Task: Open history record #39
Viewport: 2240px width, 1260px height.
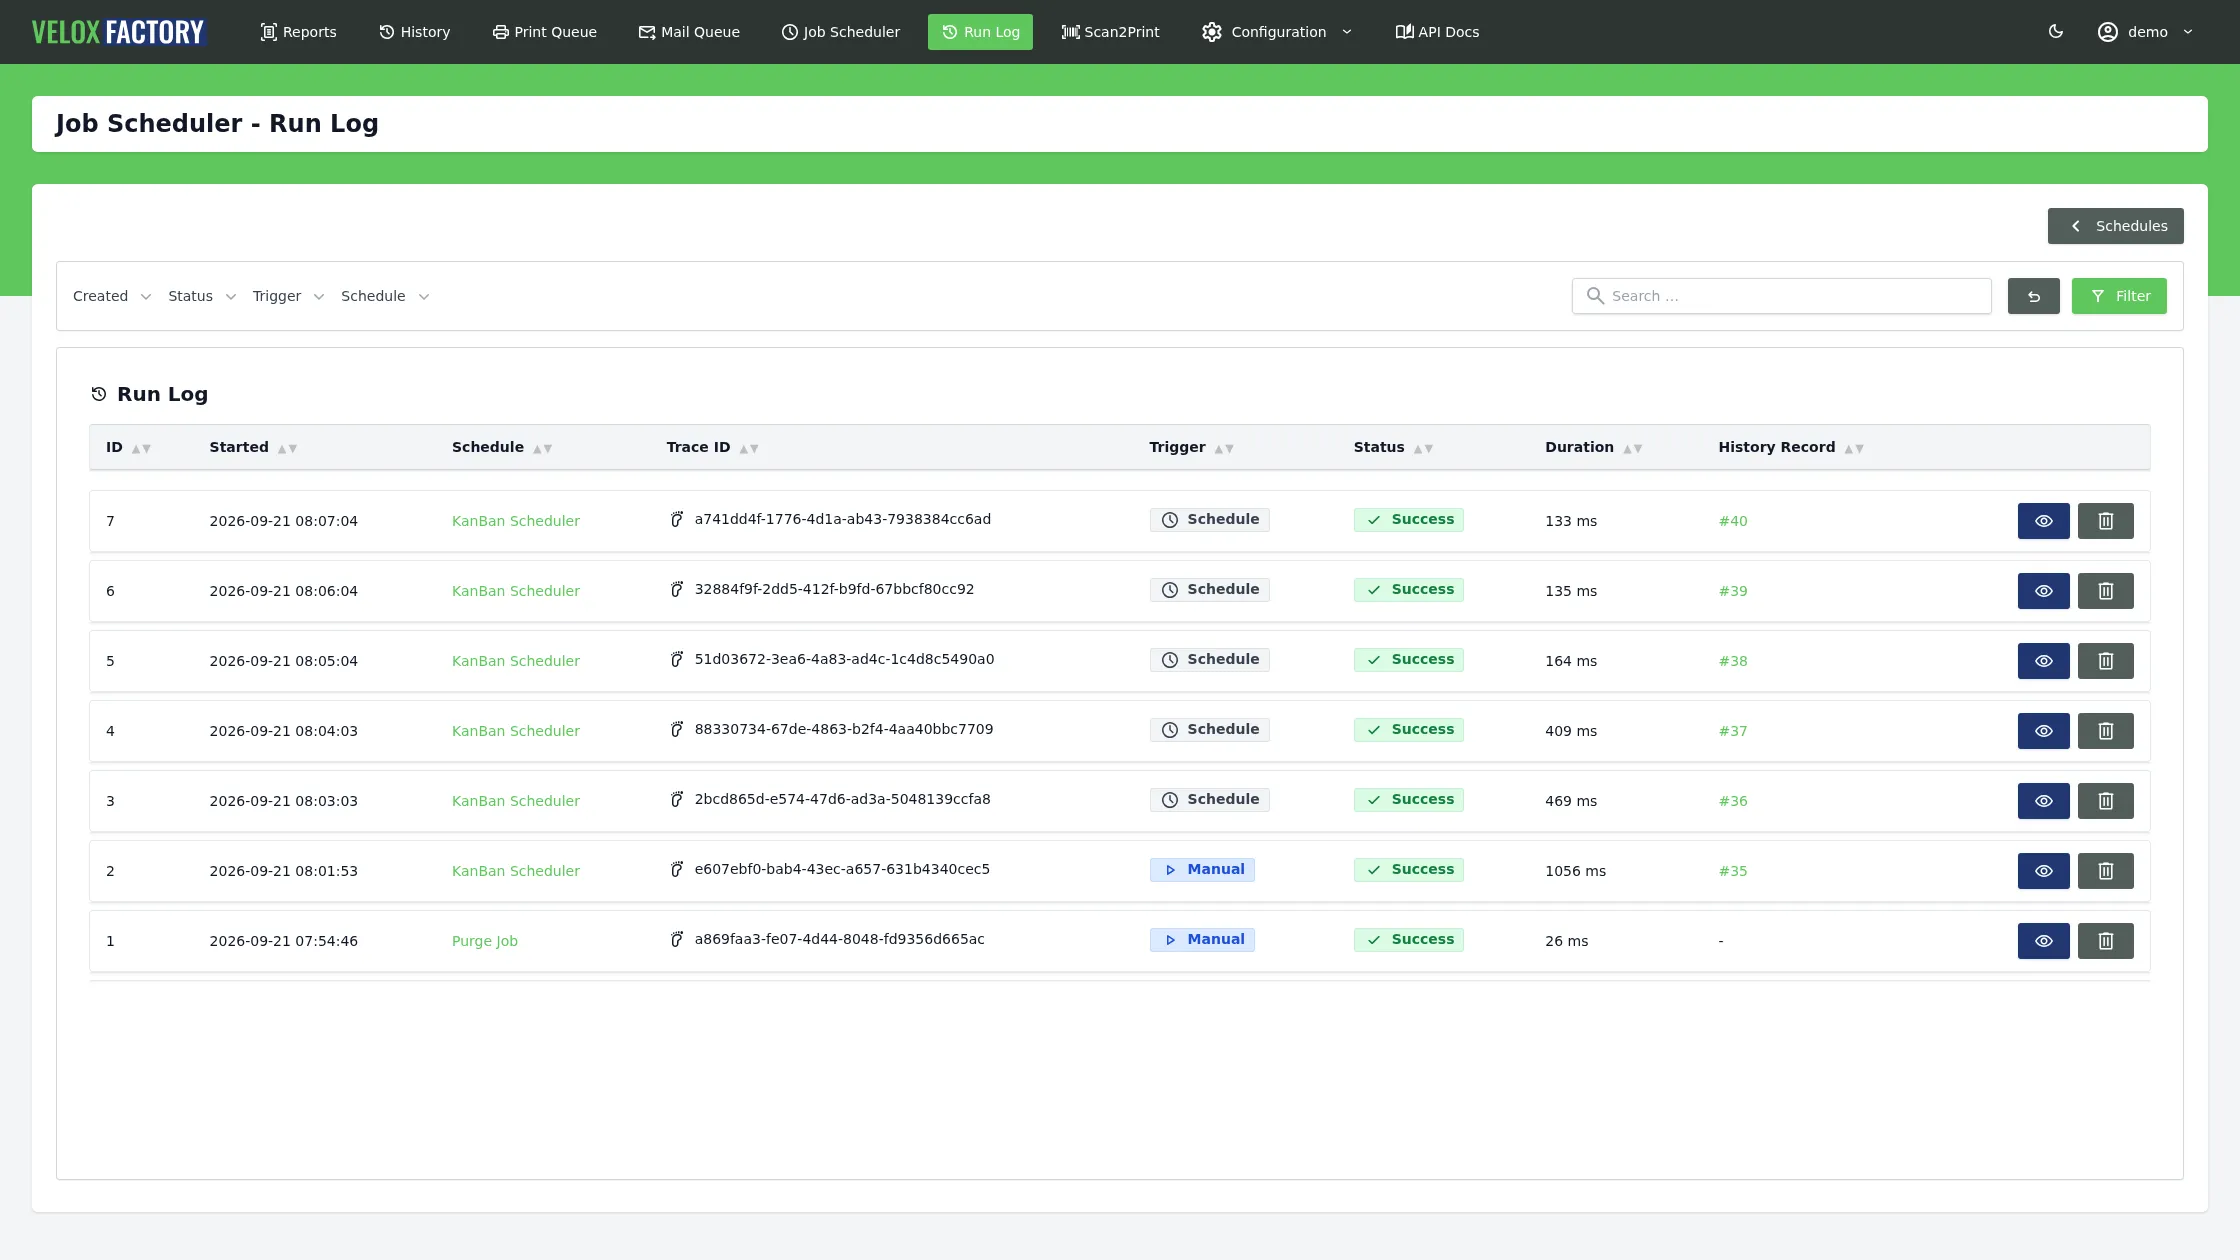Action: pos(1733,591)
